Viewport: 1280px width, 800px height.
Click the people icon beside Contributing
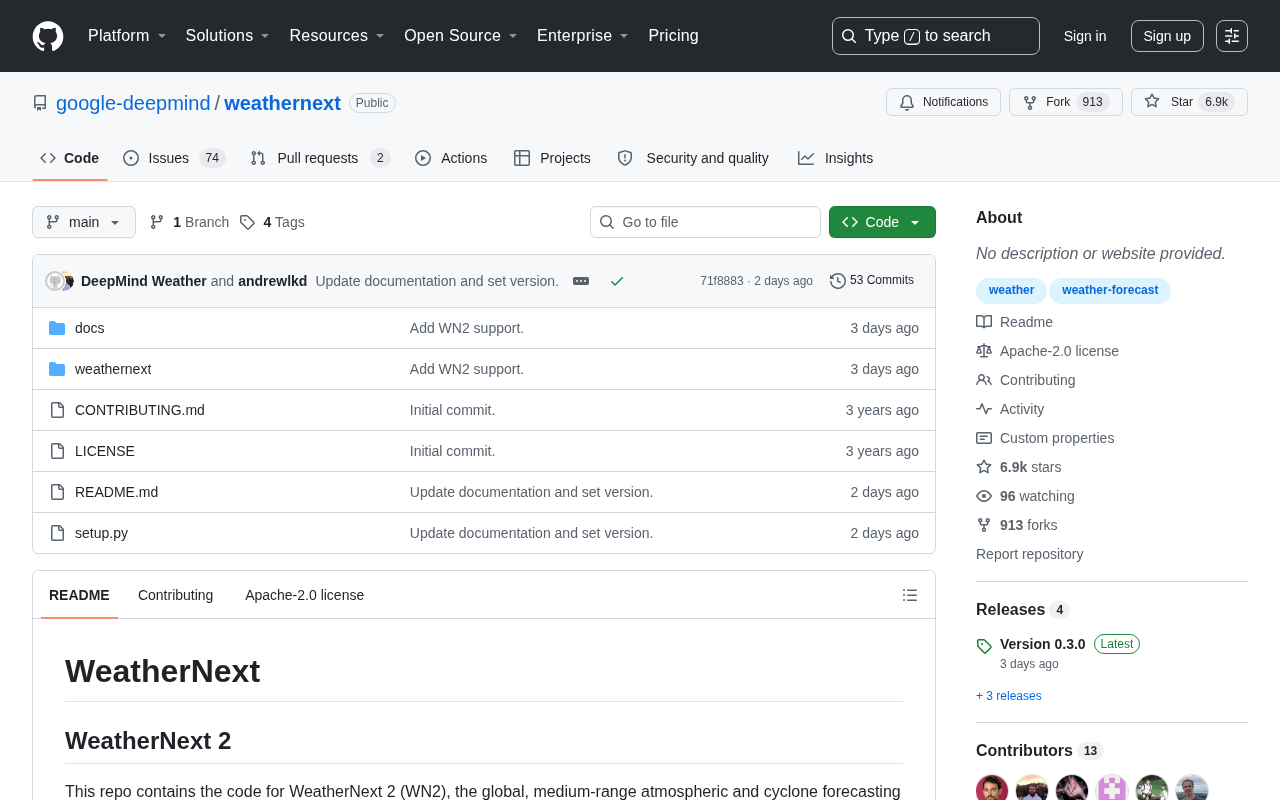point(984,380)
